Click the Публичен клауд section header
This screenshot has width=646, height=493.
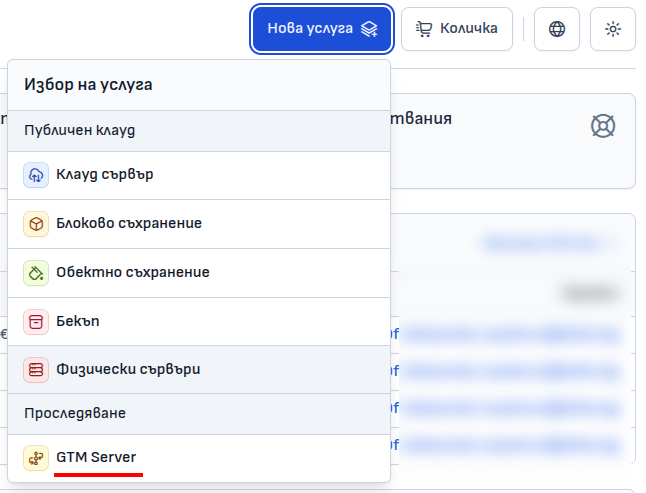click(80, 131)
